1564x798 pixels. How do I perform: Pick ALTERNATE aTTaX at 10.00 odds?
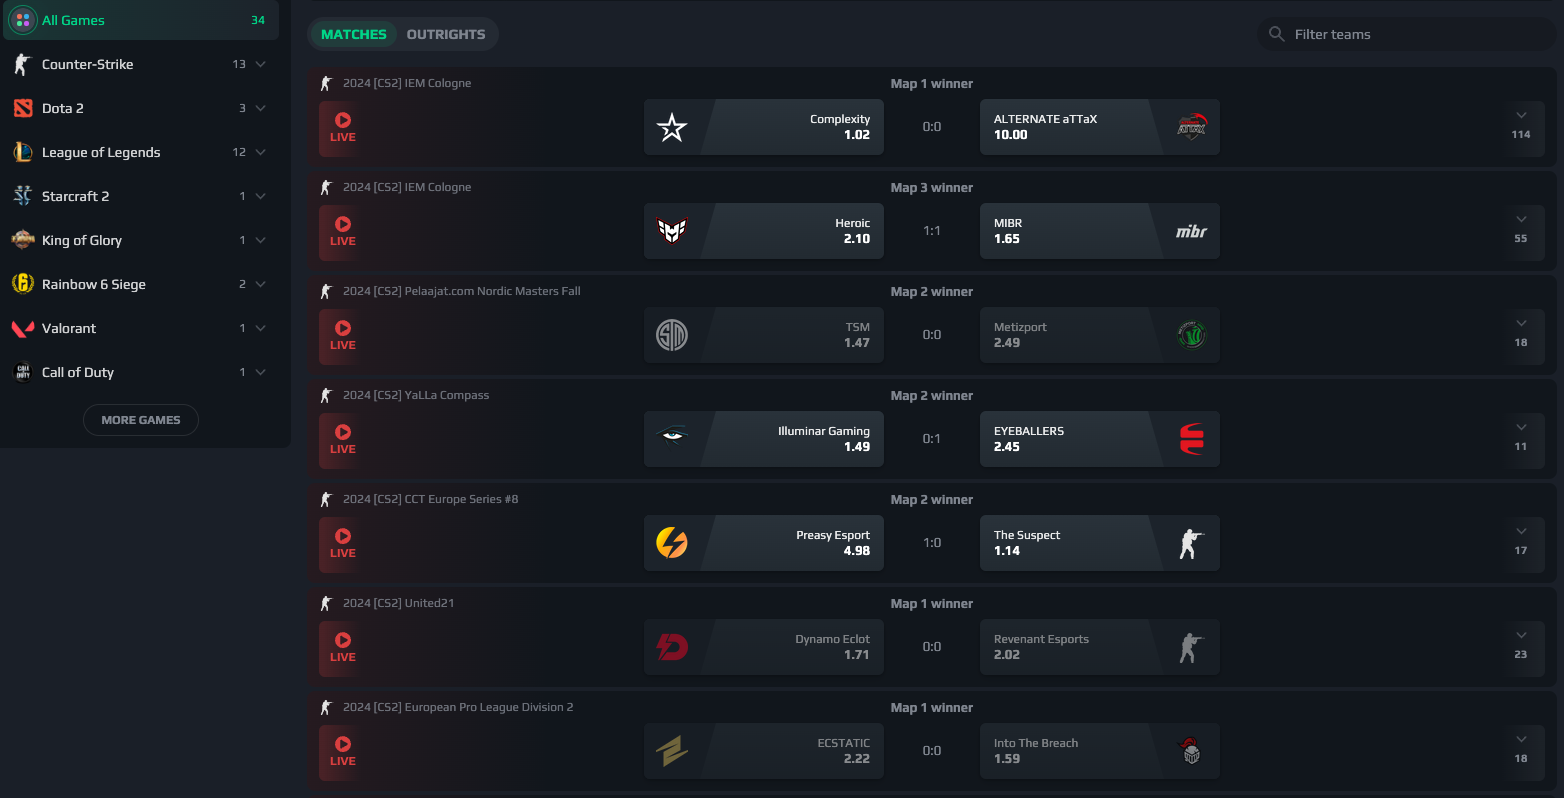coord(1072,127)
